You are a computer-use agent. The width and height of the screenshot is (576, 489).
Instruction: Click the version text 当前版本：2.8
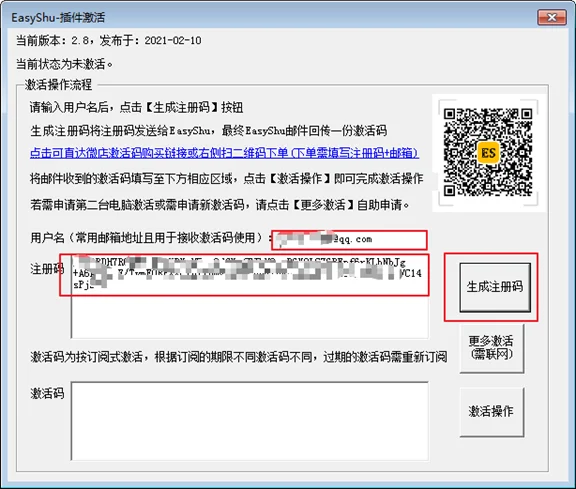pos(53,40)
